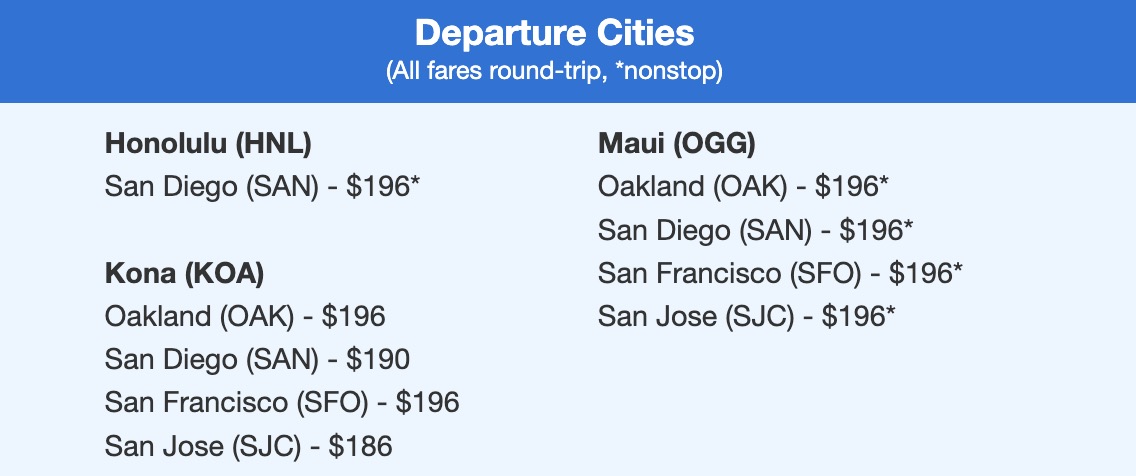Select the Honolulu (HNL) destination heading
This screenshot has width=1136, height=476.
[208, 144]
